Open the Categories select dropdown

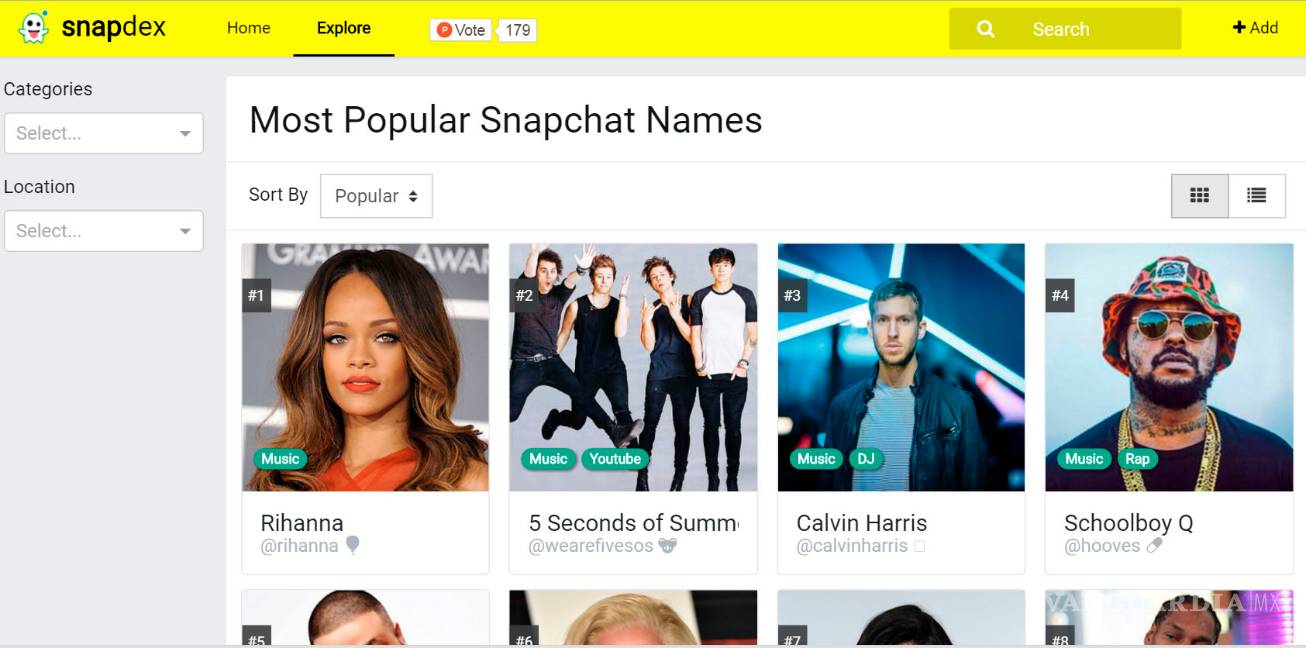pyautogui.click(x=104, y=133)
